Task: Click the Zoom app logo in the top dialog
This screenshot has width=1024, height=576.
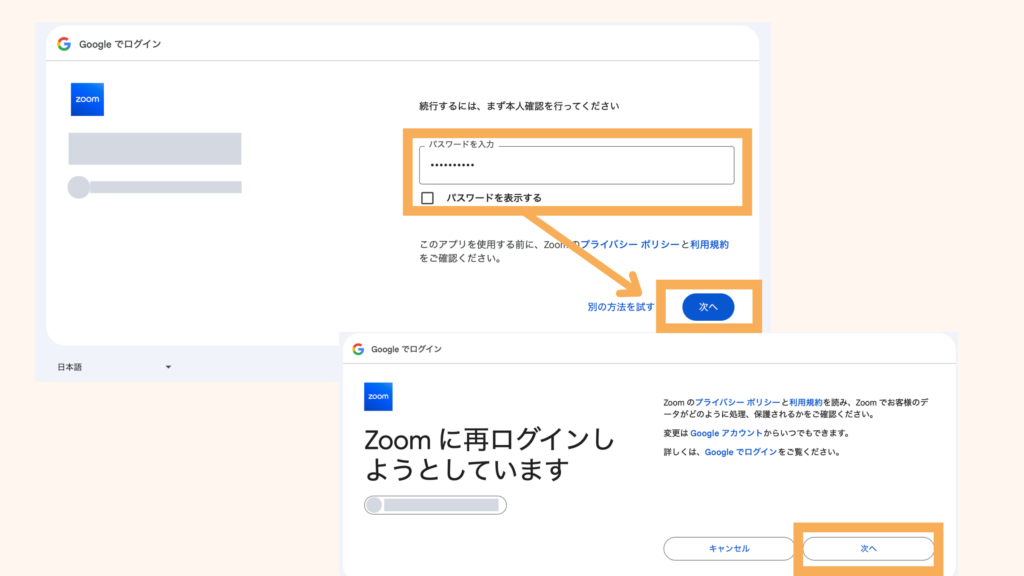Action: [87, 99]
